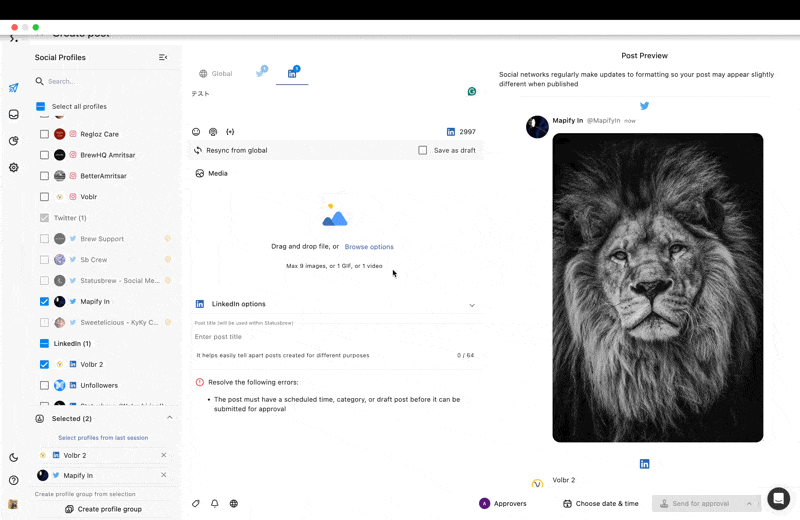Viewport: 800px width, 520px height.
Task: Uncheck the Volbr 2 LinkedIn profile
Action: [44, 364]
